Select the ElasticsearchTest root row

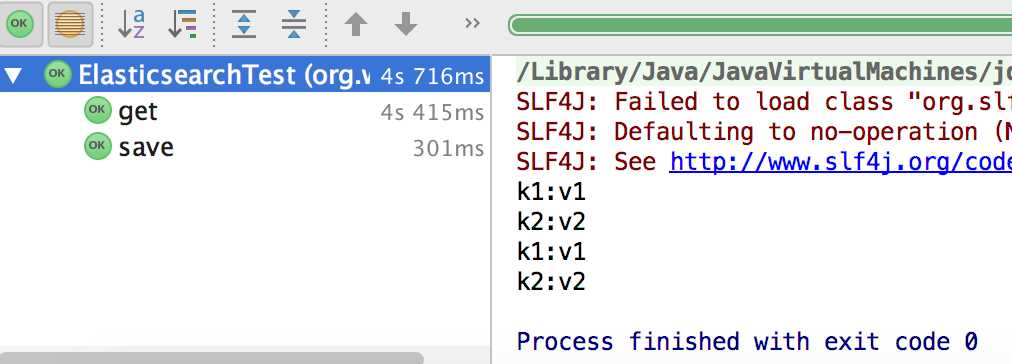[x=245, y=75]
